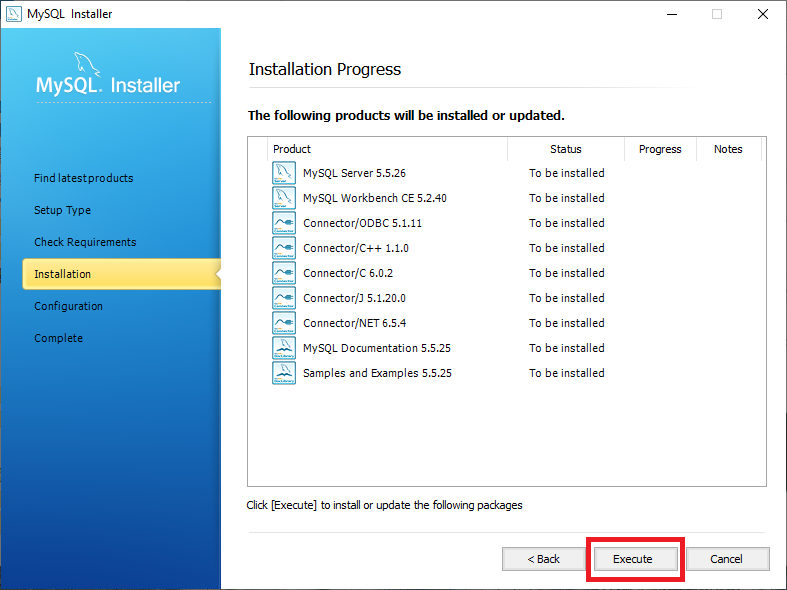
Task: Click 'The following products will be installed' text
Action: 406,116
